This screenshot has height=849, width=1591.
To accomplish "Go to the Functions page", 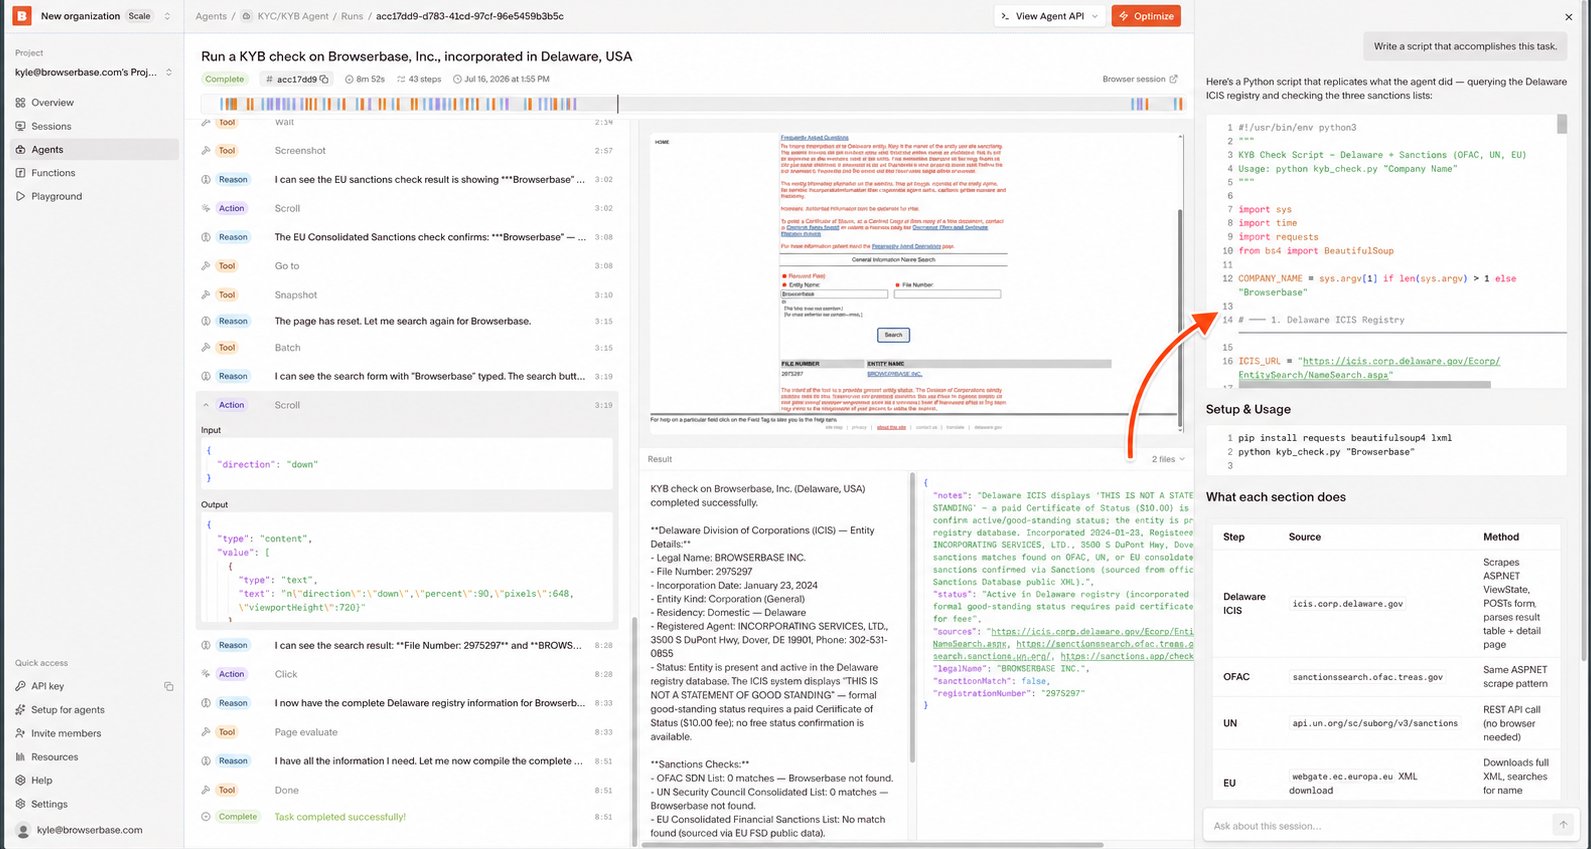I will (53, 173).
